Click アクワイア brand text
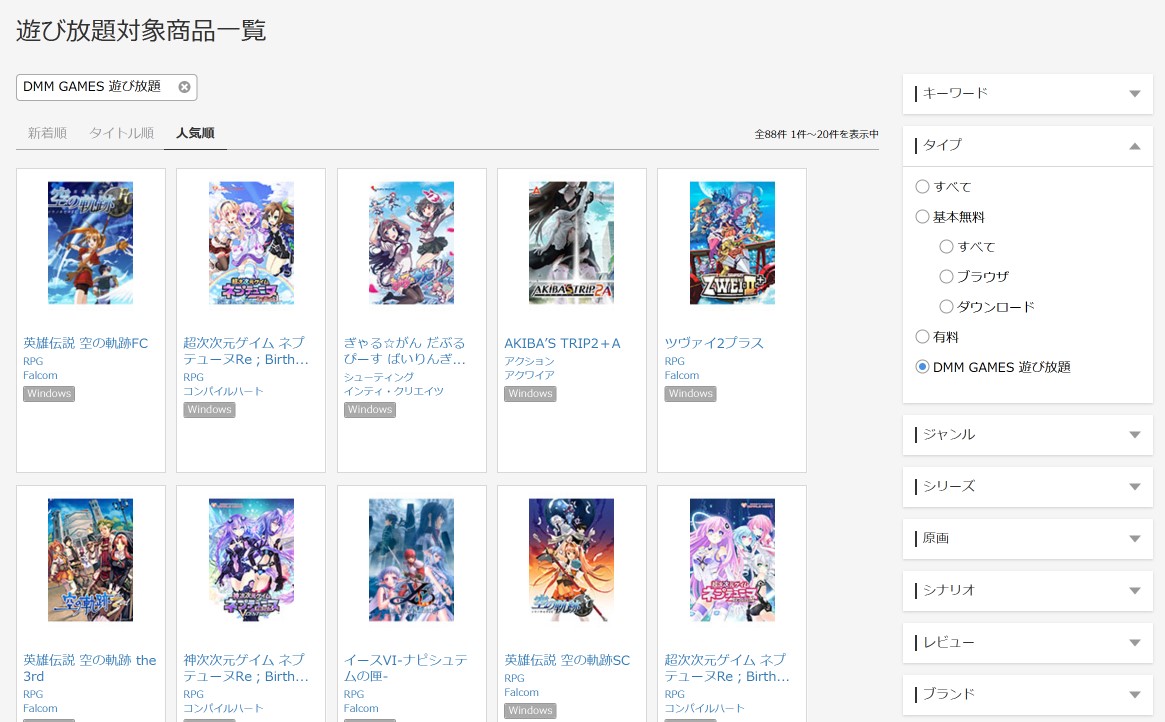Image resolution: width=1165 pixels, height=722 pixels. pos(529,375)
